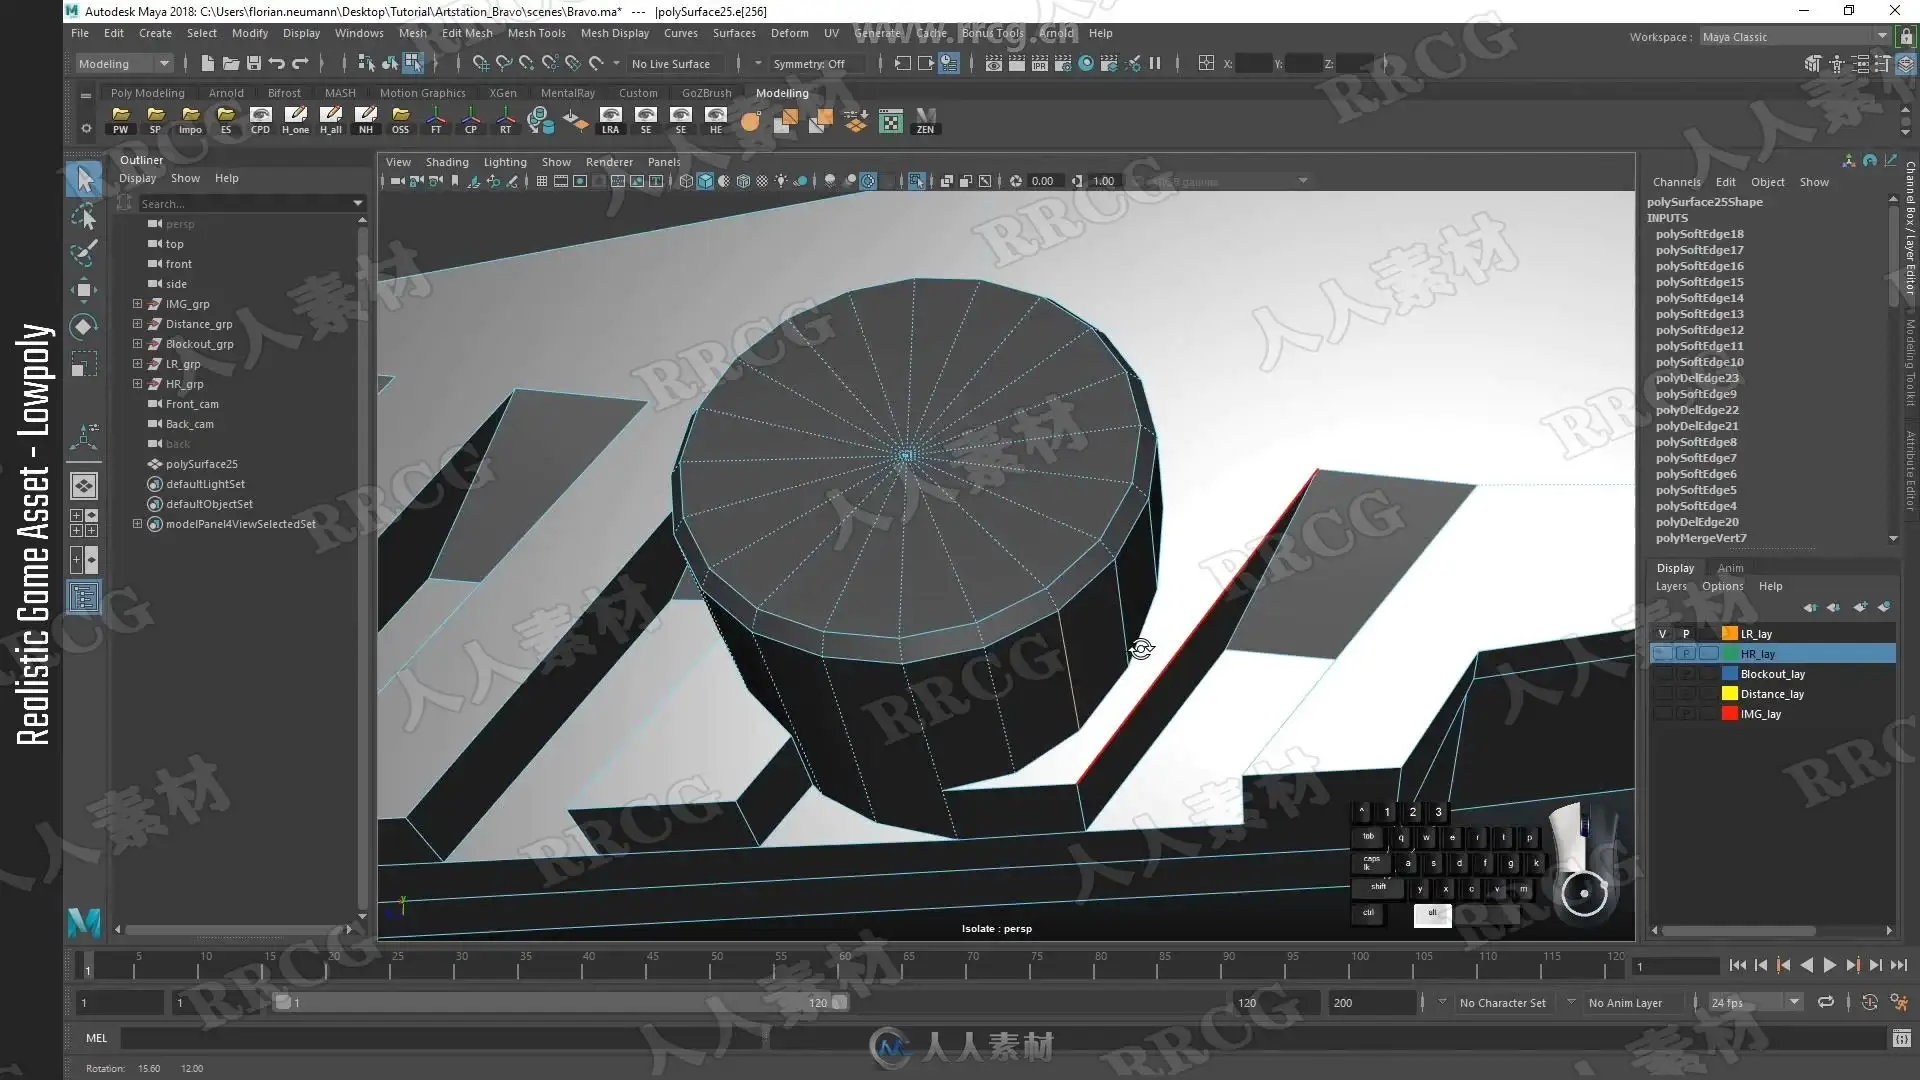Viewport: 1920px width, 1080px height.
Task: Click the Snap to grids icon
Action: point(481,63)
